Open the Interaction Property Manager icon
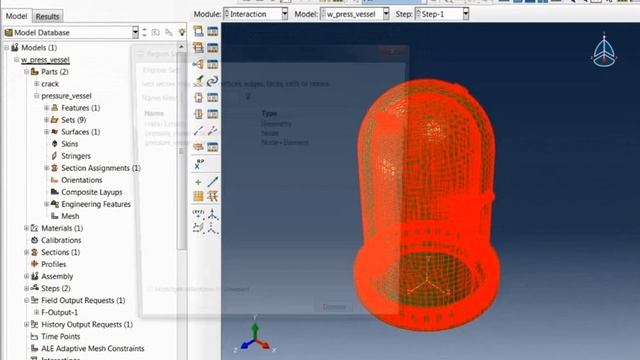640x360 pixels. point(213,48)
